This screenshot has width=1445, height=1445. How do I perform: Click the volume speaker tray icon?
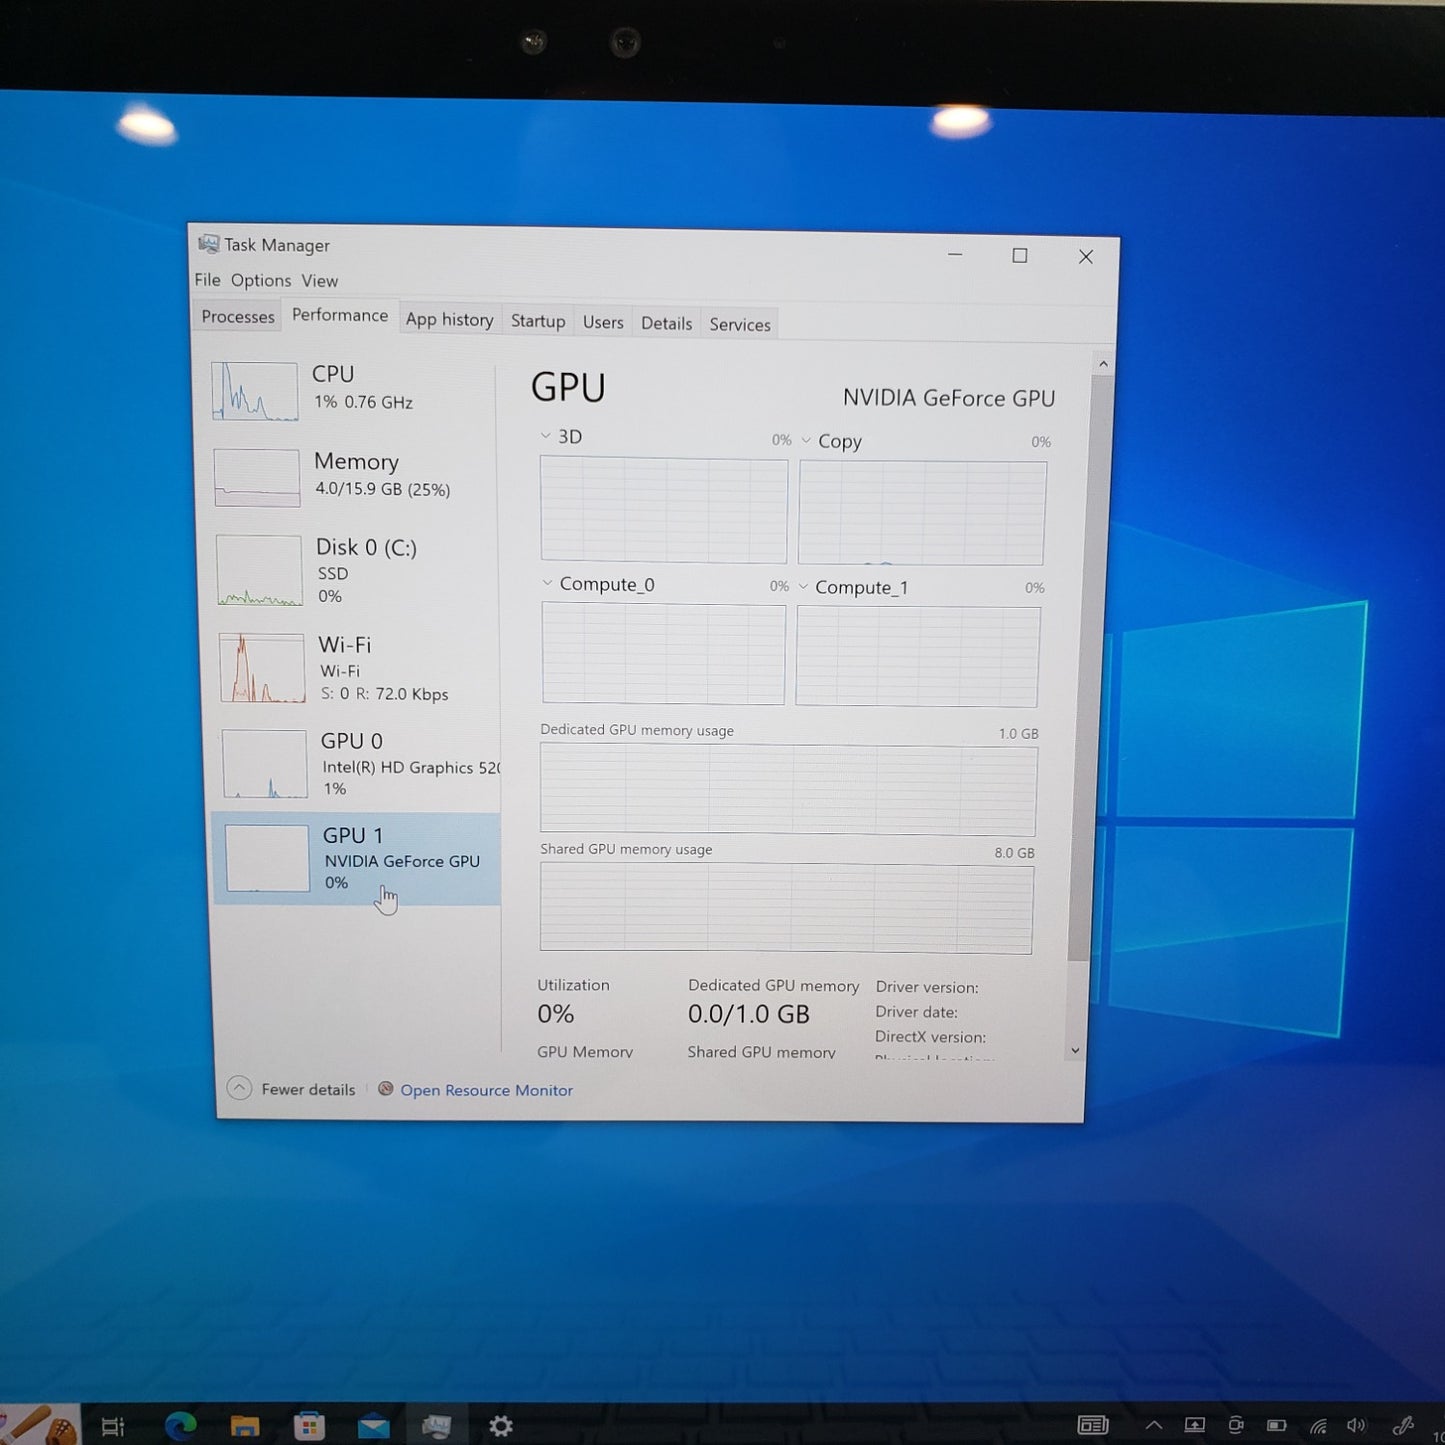(x=1356, y=1425)
